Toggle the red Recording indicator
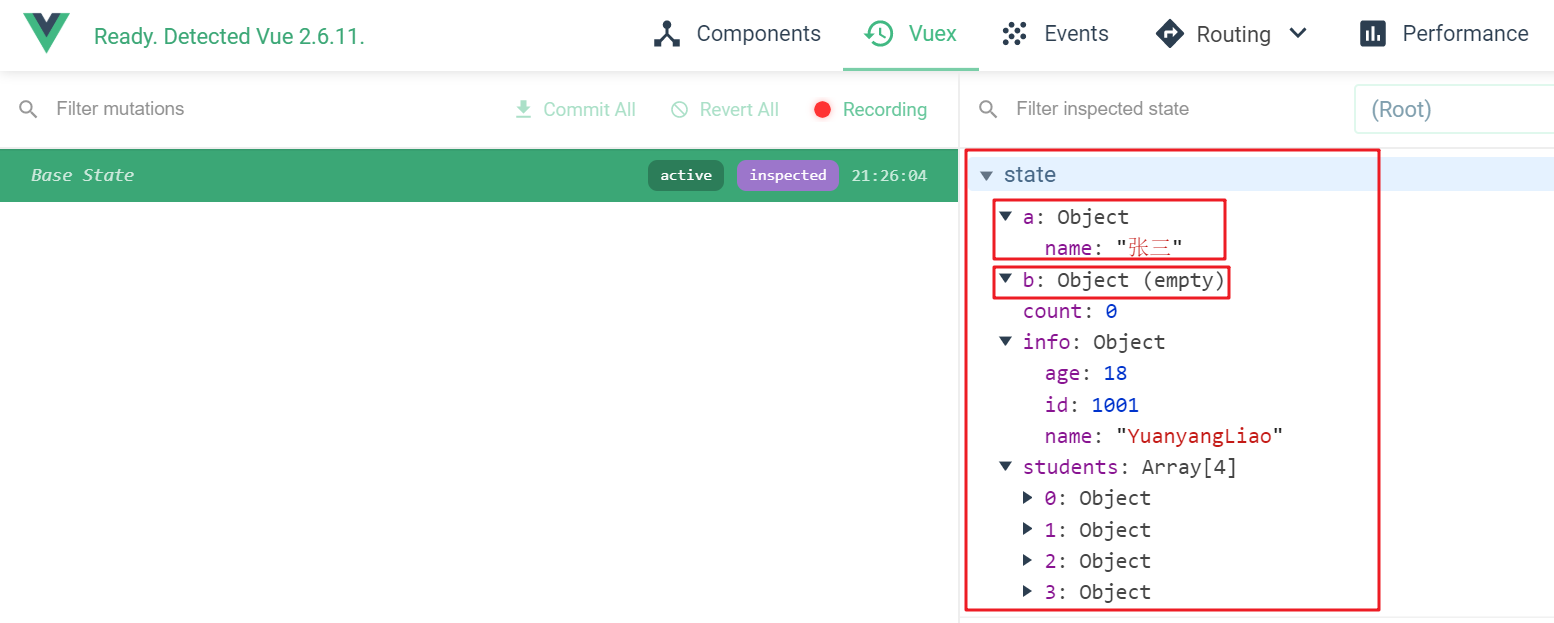1554x623 pixels. point(822,109)
